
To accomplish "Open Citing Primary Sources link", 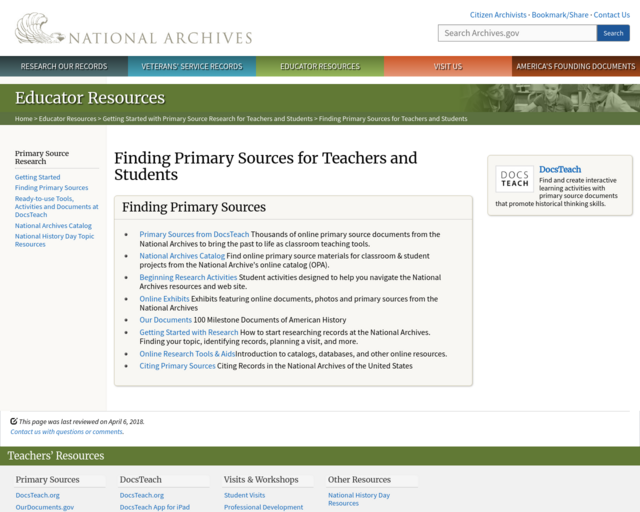I will tap(177, 366).
